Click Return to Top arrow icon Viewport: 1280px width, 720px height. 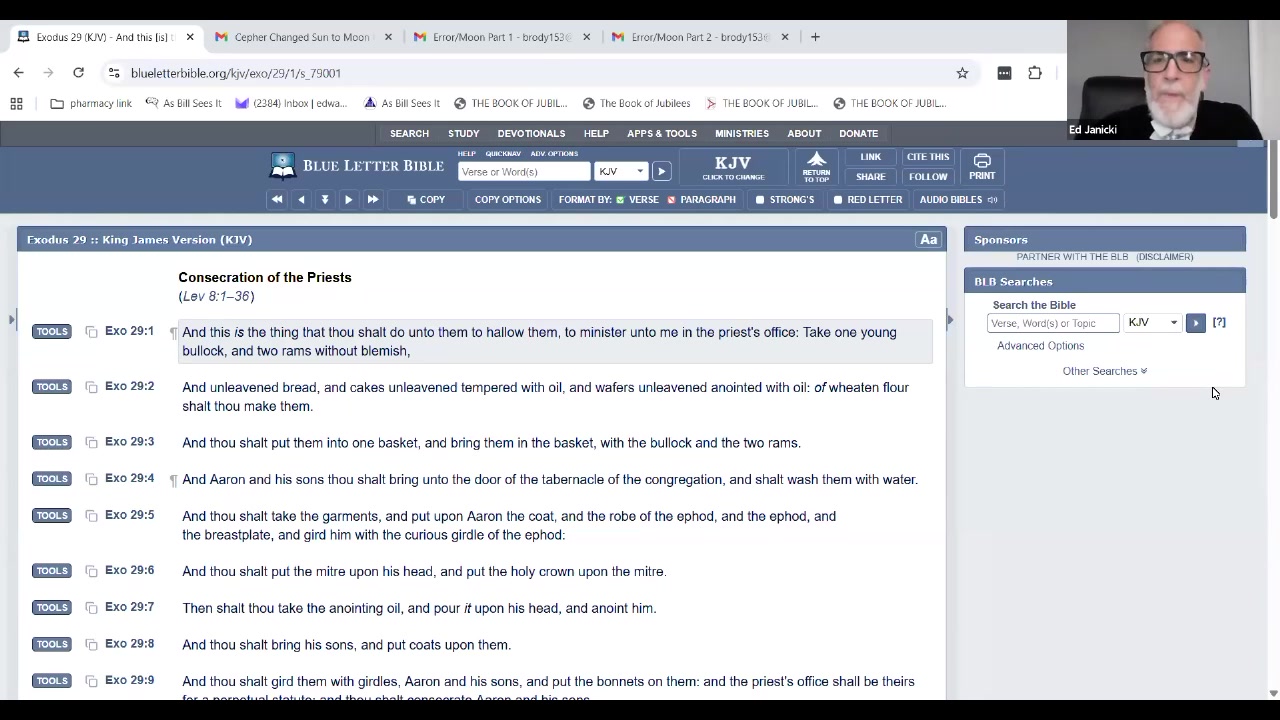[816, 166]
